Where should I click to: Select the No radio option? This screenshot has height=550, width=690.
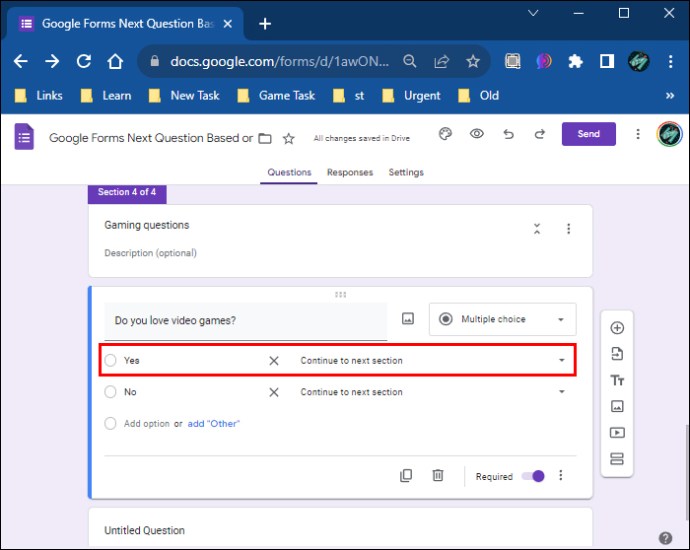(110, 392)
